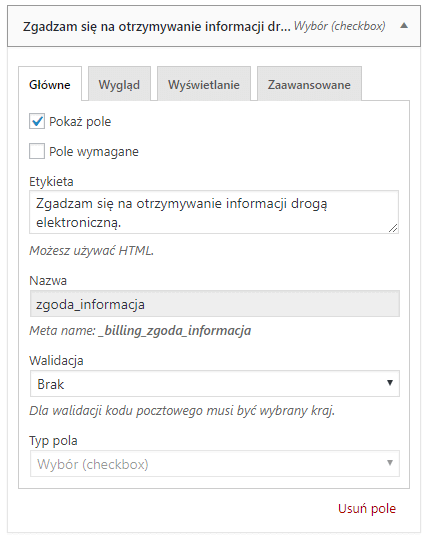426x539 pixels.
Task: Click the Nazwa field zgoda_informacja
Action: [x=215, y=304]
